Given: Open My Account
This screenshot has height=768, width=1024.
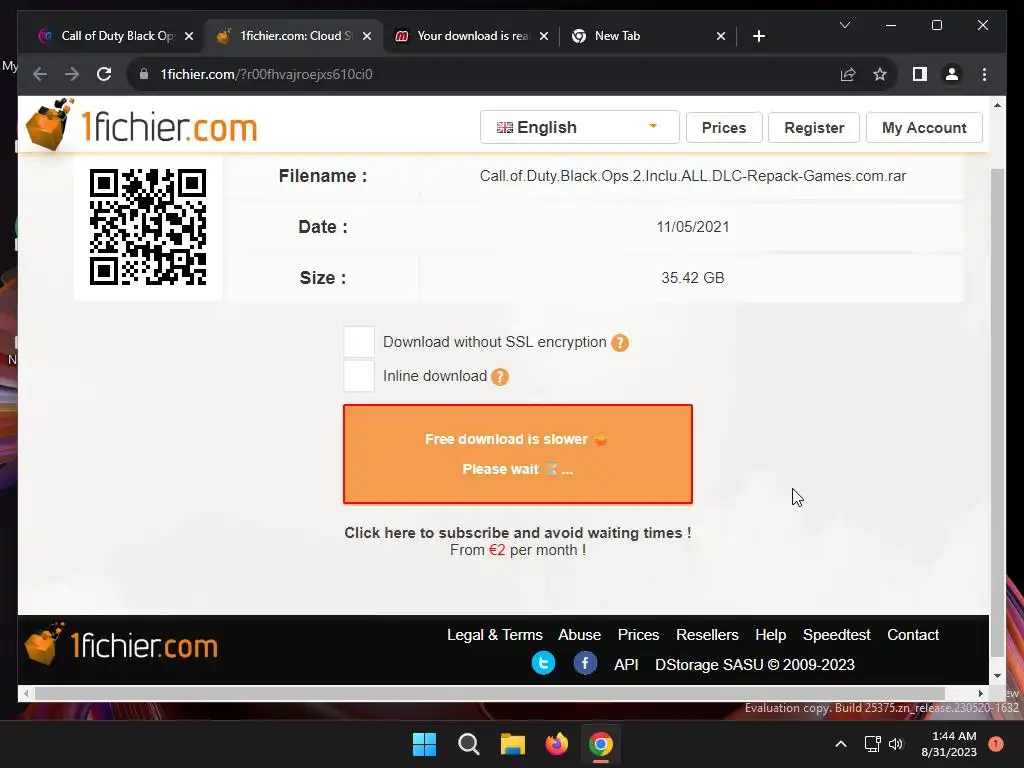Looking at the screenshot, I should coord(923,127).
